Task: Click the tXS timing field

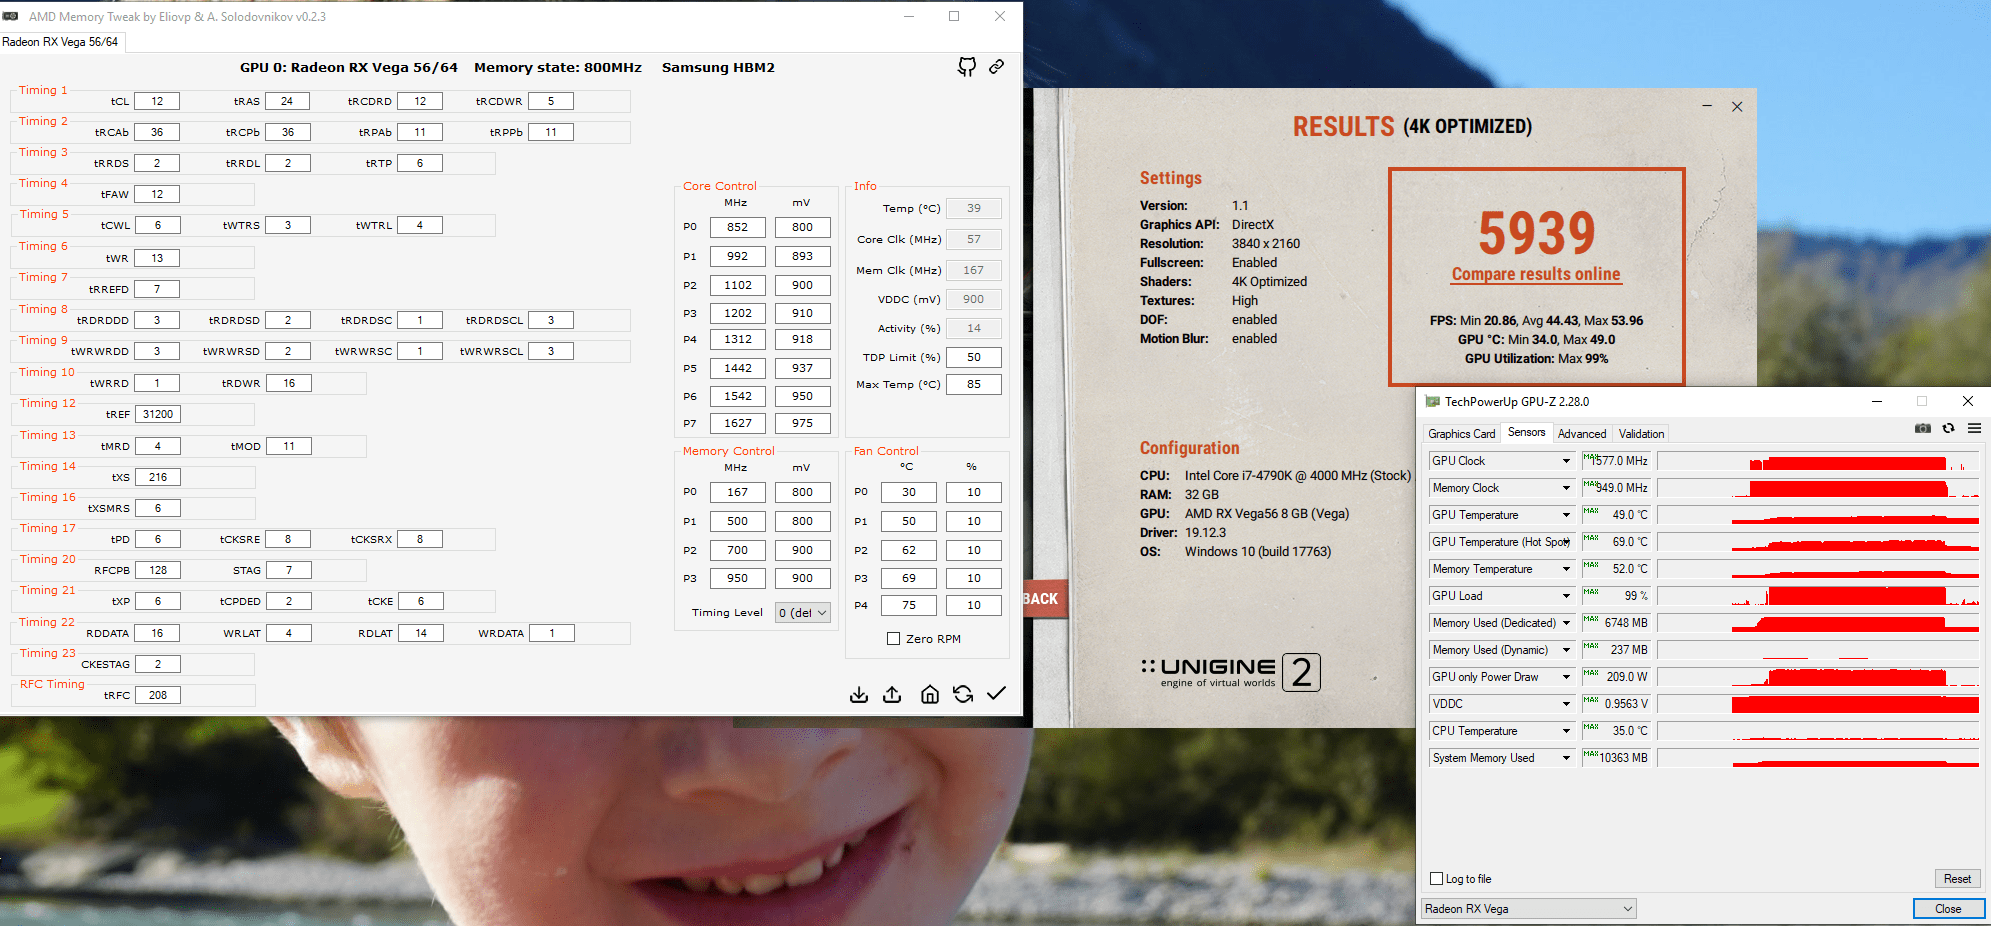Action: (158, 477)
